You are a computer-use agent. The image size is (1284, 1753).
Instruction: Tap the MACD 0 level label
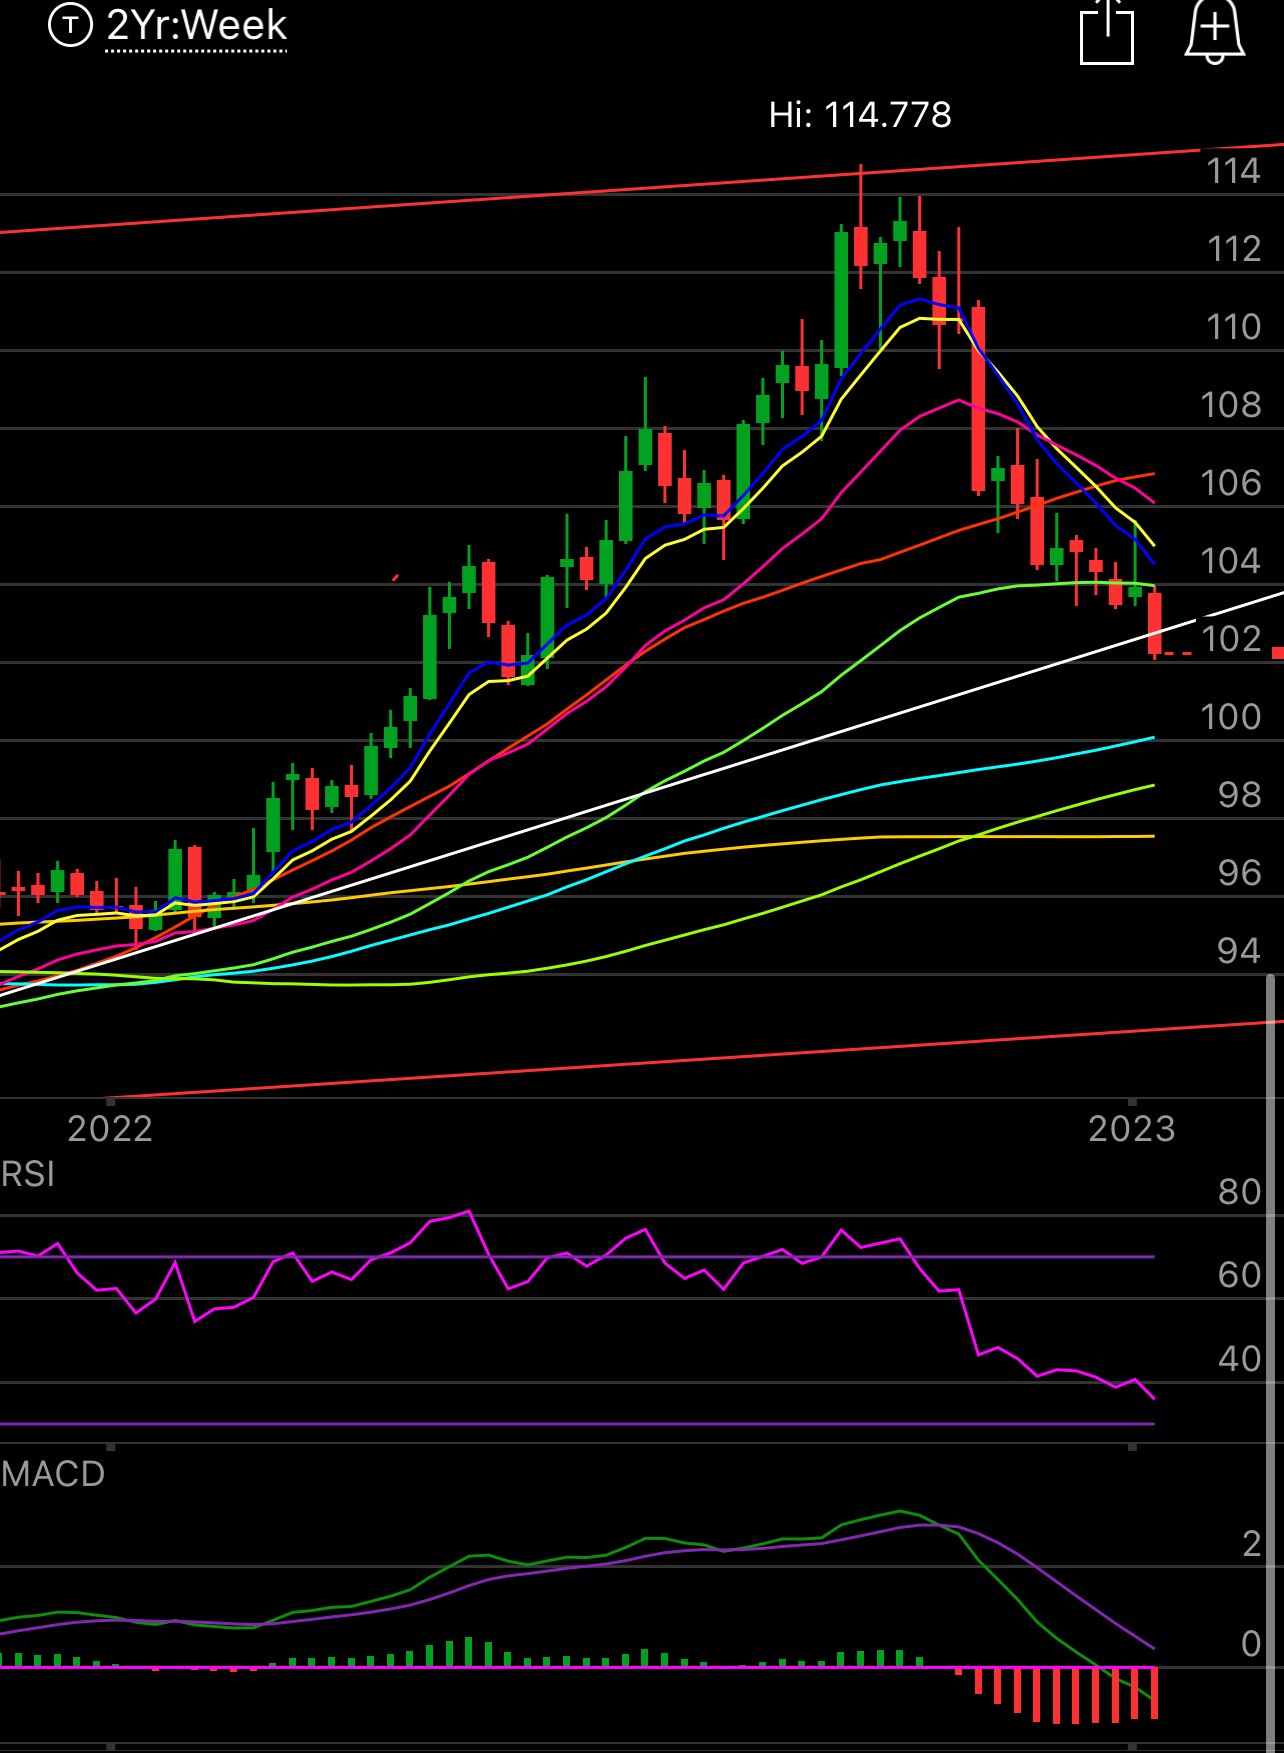pyautogui.click(x=1251, y=1644)
